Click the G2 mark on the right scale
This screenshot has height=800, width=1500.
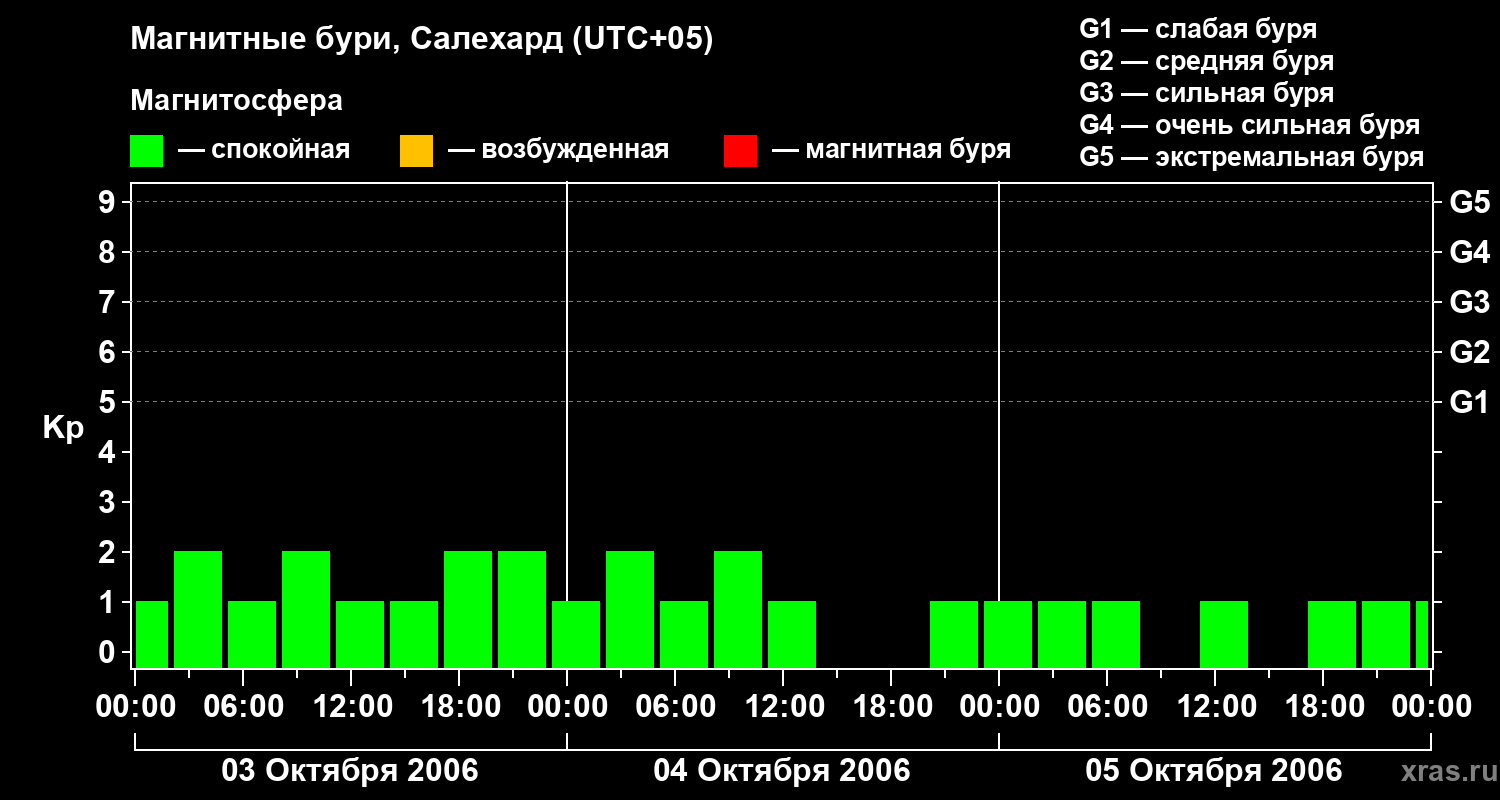[1469, 352]
